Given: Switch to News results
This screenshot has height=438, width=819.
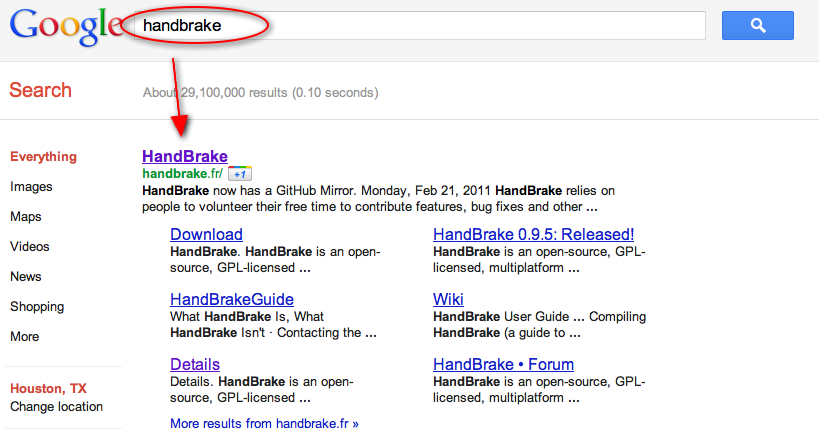Looking at the screenshot, I should [26, 277].
